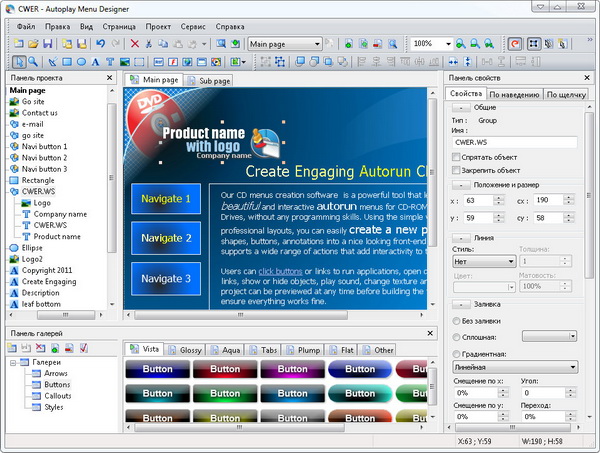The image size is (600, 453).
Task: Toggle the selection handles display button
Action: click(534, 44)
